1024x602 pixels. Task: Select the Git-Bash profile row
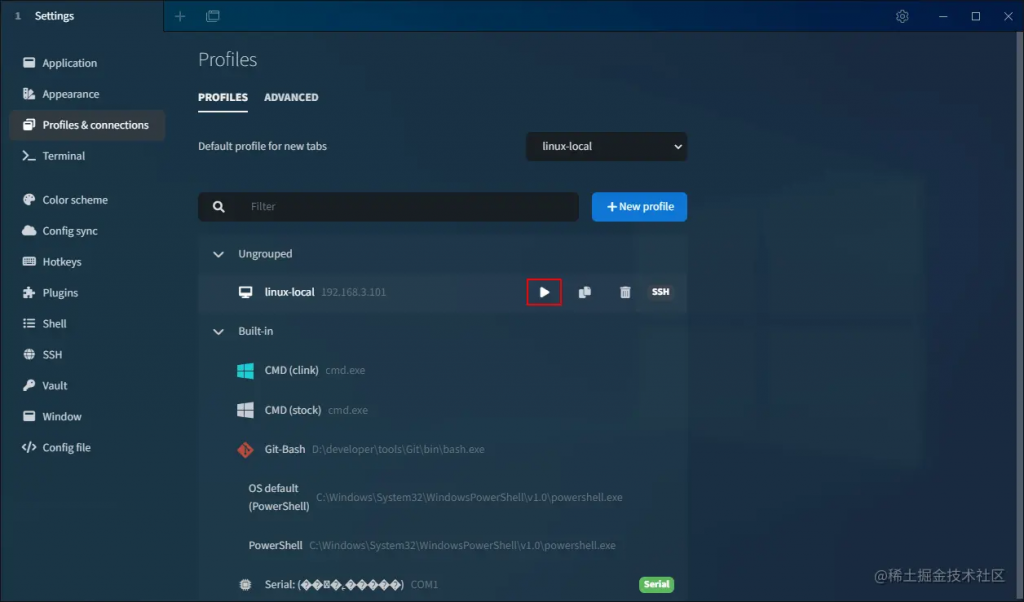coord(443,449)
